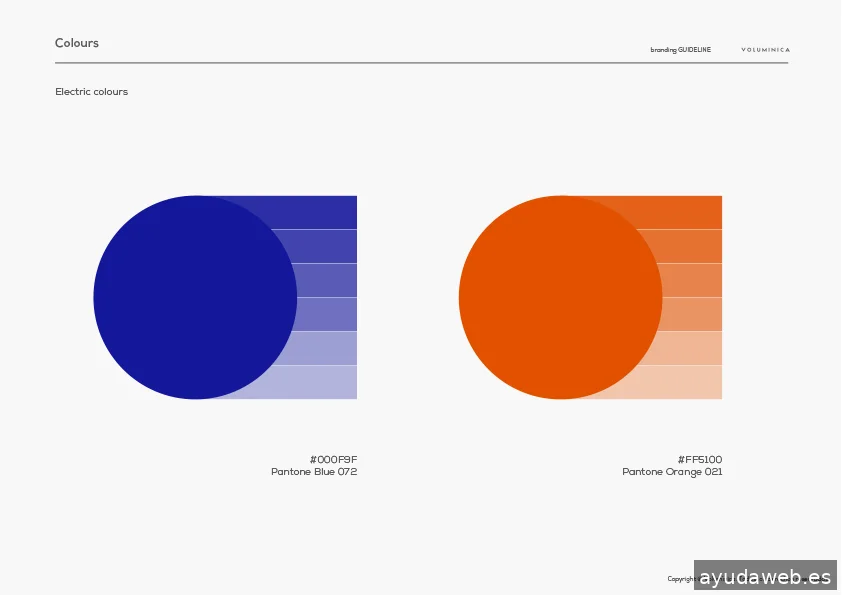The image size is (842, 595).
Task: Click the Copyright footer text
Action: pyautogui.click(x=680, y=579)
